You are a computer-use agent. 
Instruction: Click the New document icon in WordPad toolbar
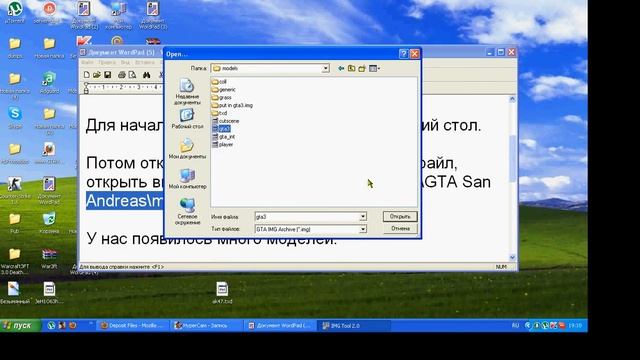(87, 75)
